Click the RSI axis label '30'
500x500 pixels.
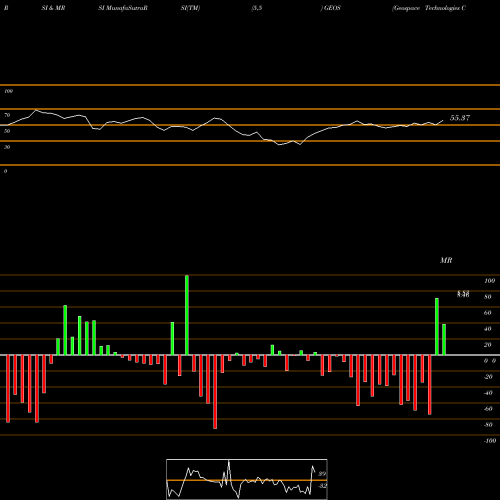coord(7,147)
